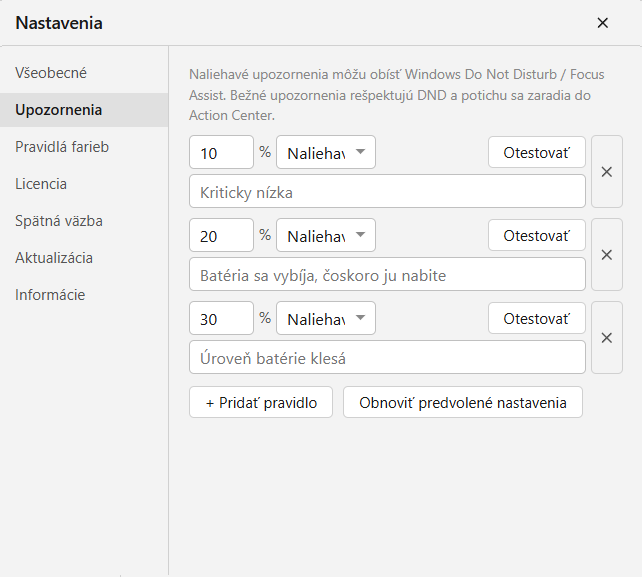This screenshot has height=577, width=642.
Task: Open the Spätná väzba section
Action: [84, 221]
